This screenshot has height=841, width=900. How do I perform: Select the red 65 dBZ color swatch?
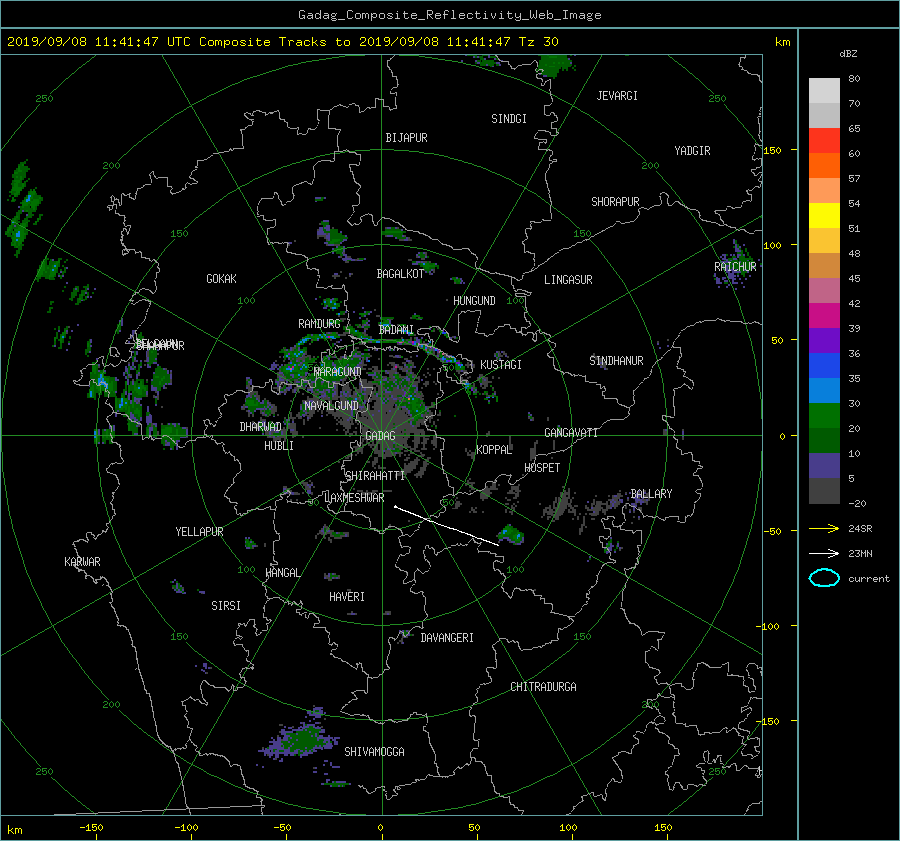pos(824,141)
